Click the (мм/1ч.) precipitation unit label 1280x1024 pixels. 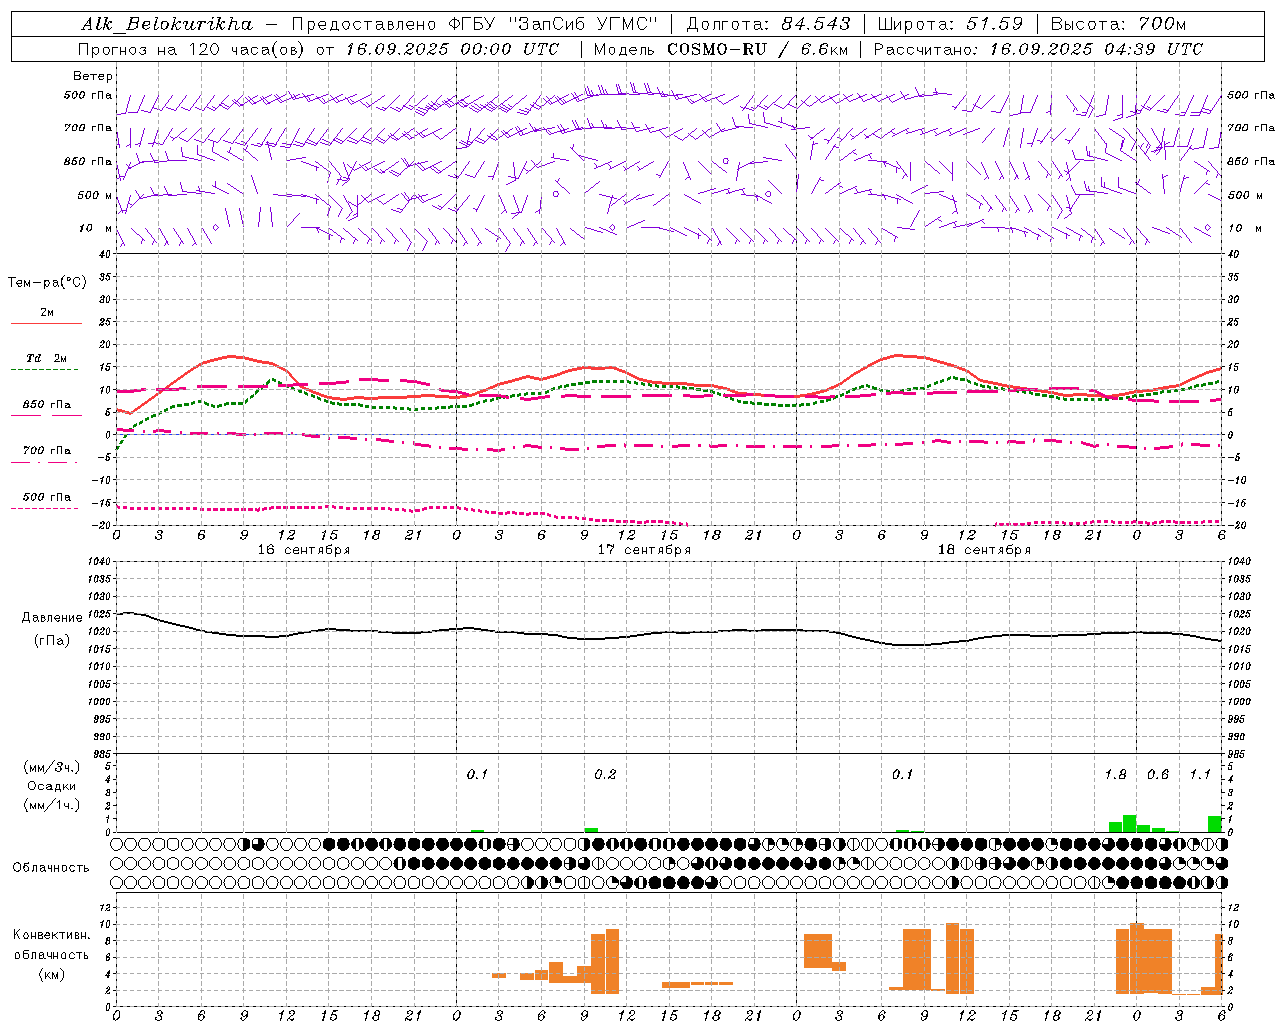[52, 805]
